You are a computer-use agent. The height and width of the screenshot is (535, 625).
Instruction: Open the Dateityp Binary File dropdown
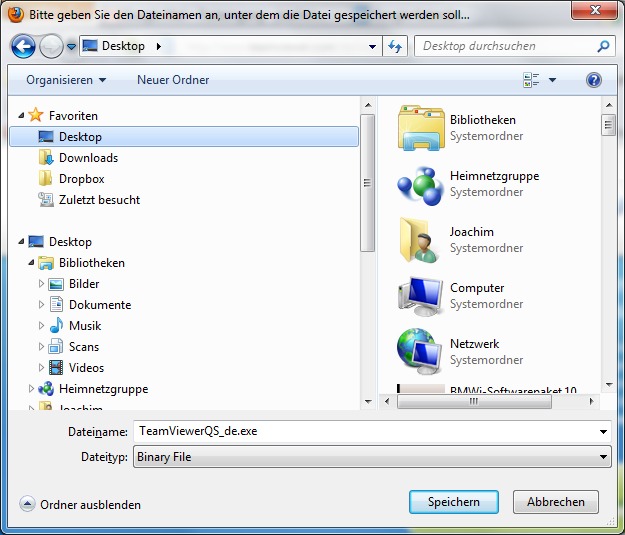372,457
